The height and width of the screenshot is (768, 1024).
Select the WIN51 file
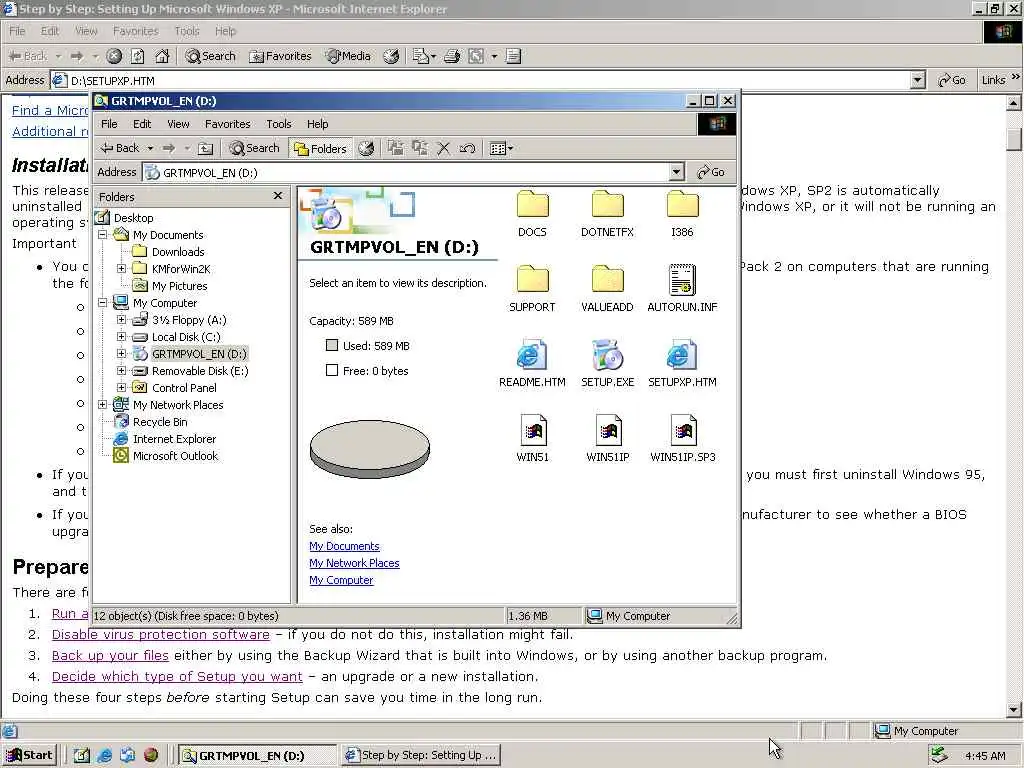(x=532, y=438)
